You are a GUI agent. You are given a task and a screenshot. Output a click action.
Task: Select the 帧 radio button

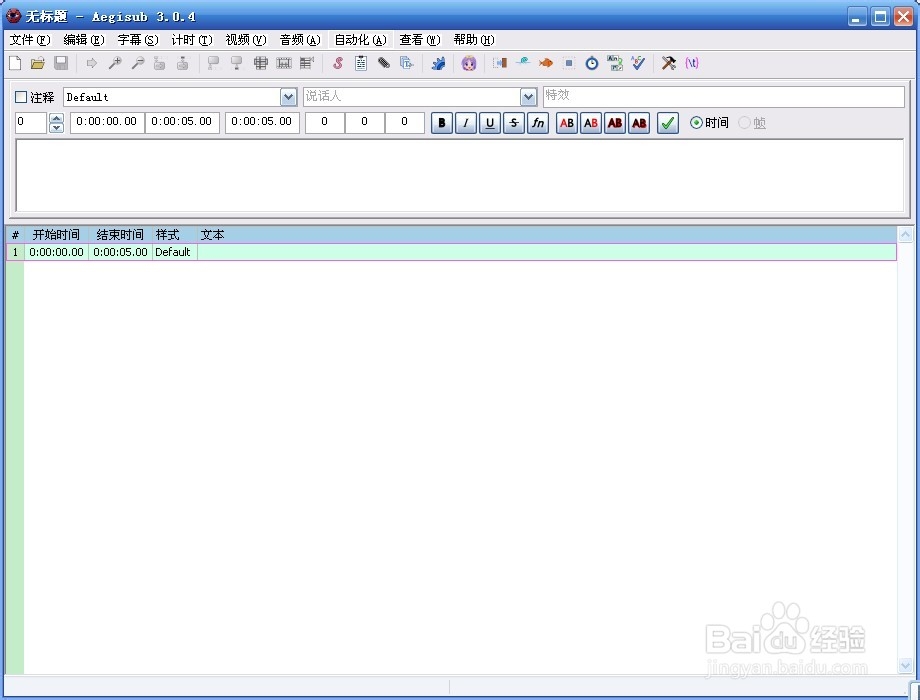click(x=744, y=123)
